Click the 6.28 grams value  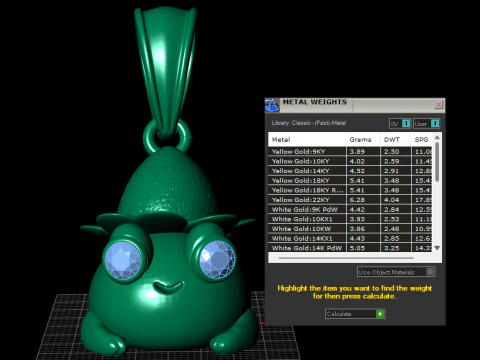357,200
